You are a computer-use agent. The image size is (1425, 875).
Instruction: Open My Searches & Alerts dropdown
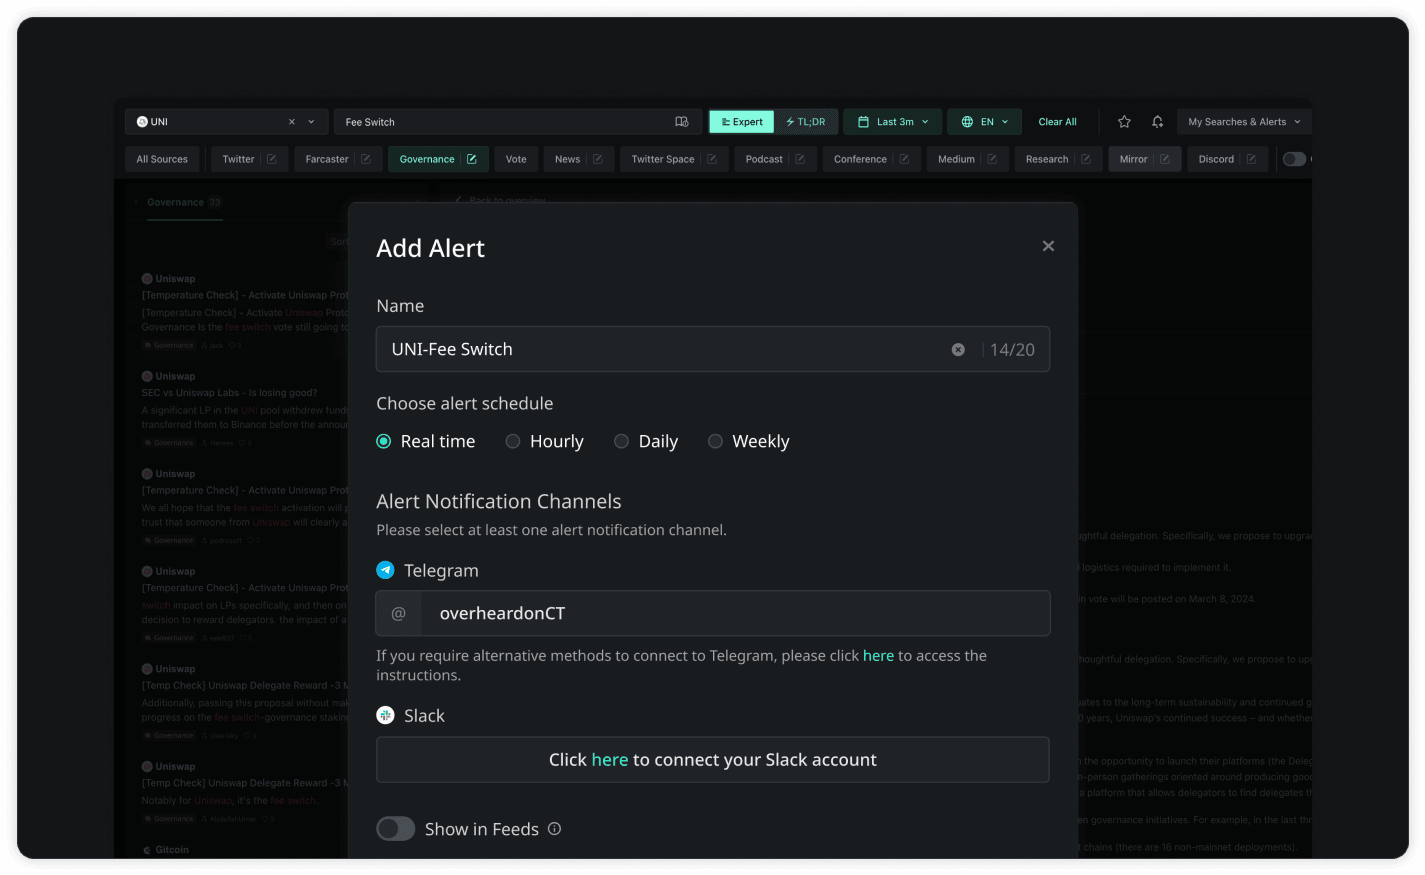click(1244, 122)
